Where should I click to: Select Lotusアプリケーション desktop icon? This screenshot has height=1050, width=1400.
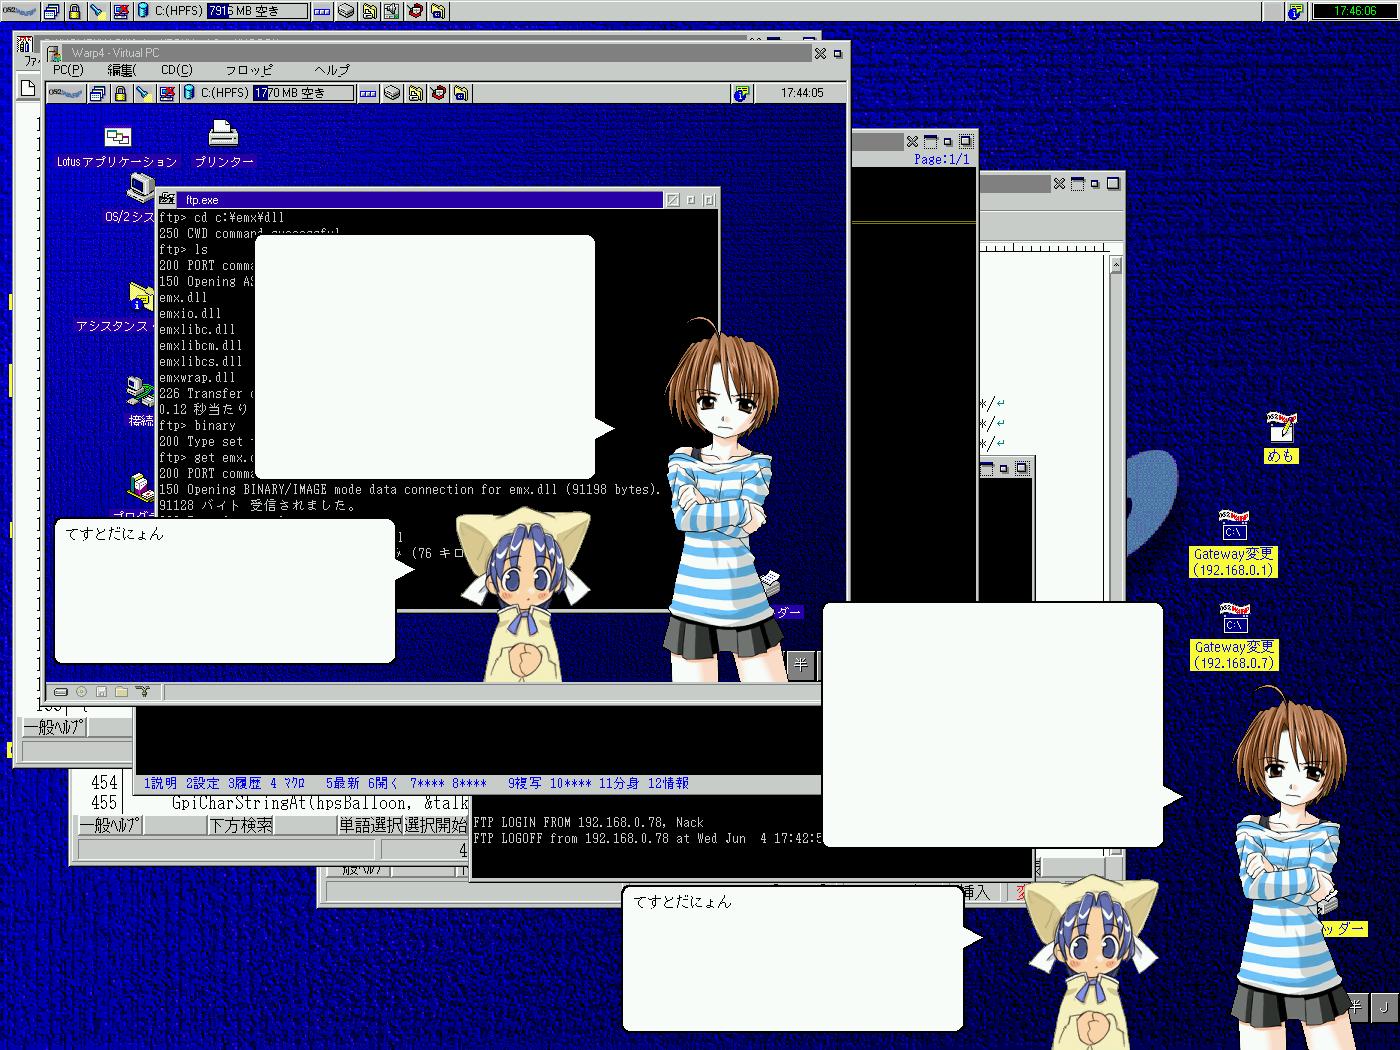pyautogui.click(x=117, y=147)
